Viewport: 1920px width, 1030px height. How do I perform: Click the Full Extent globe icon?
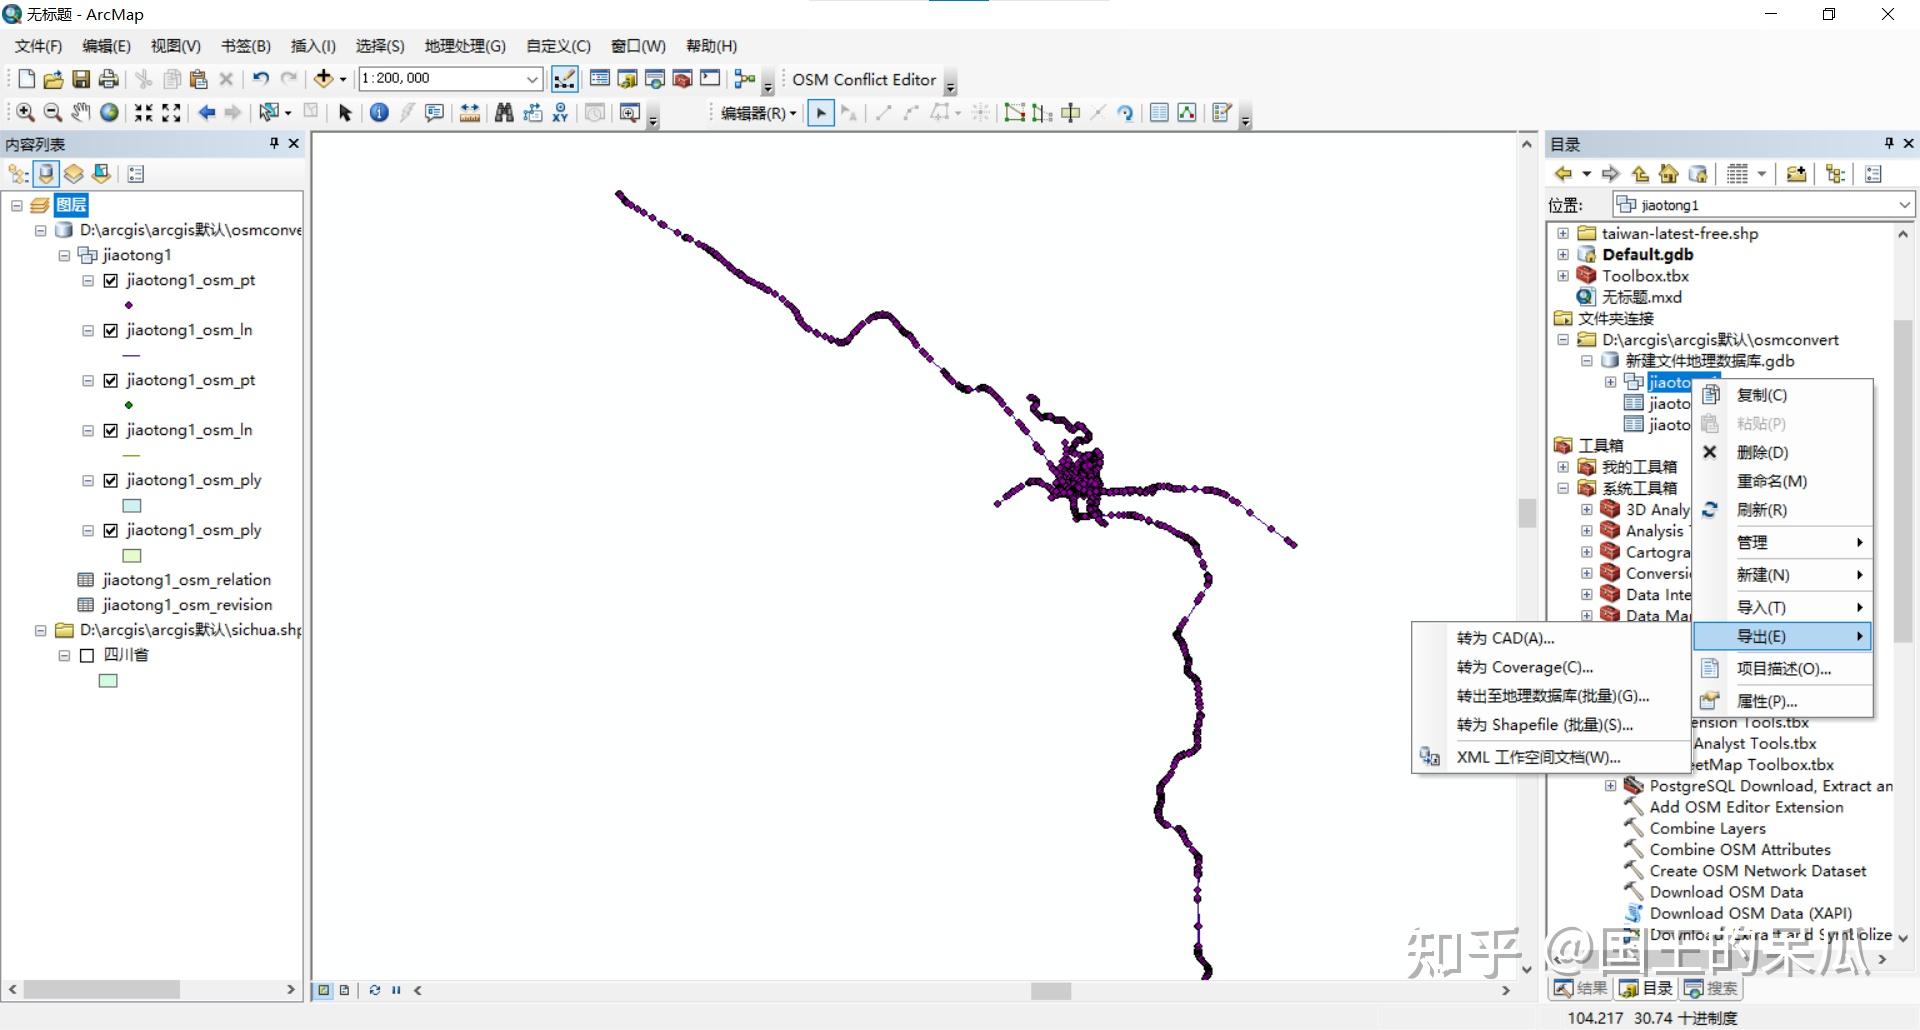point(110,112)
